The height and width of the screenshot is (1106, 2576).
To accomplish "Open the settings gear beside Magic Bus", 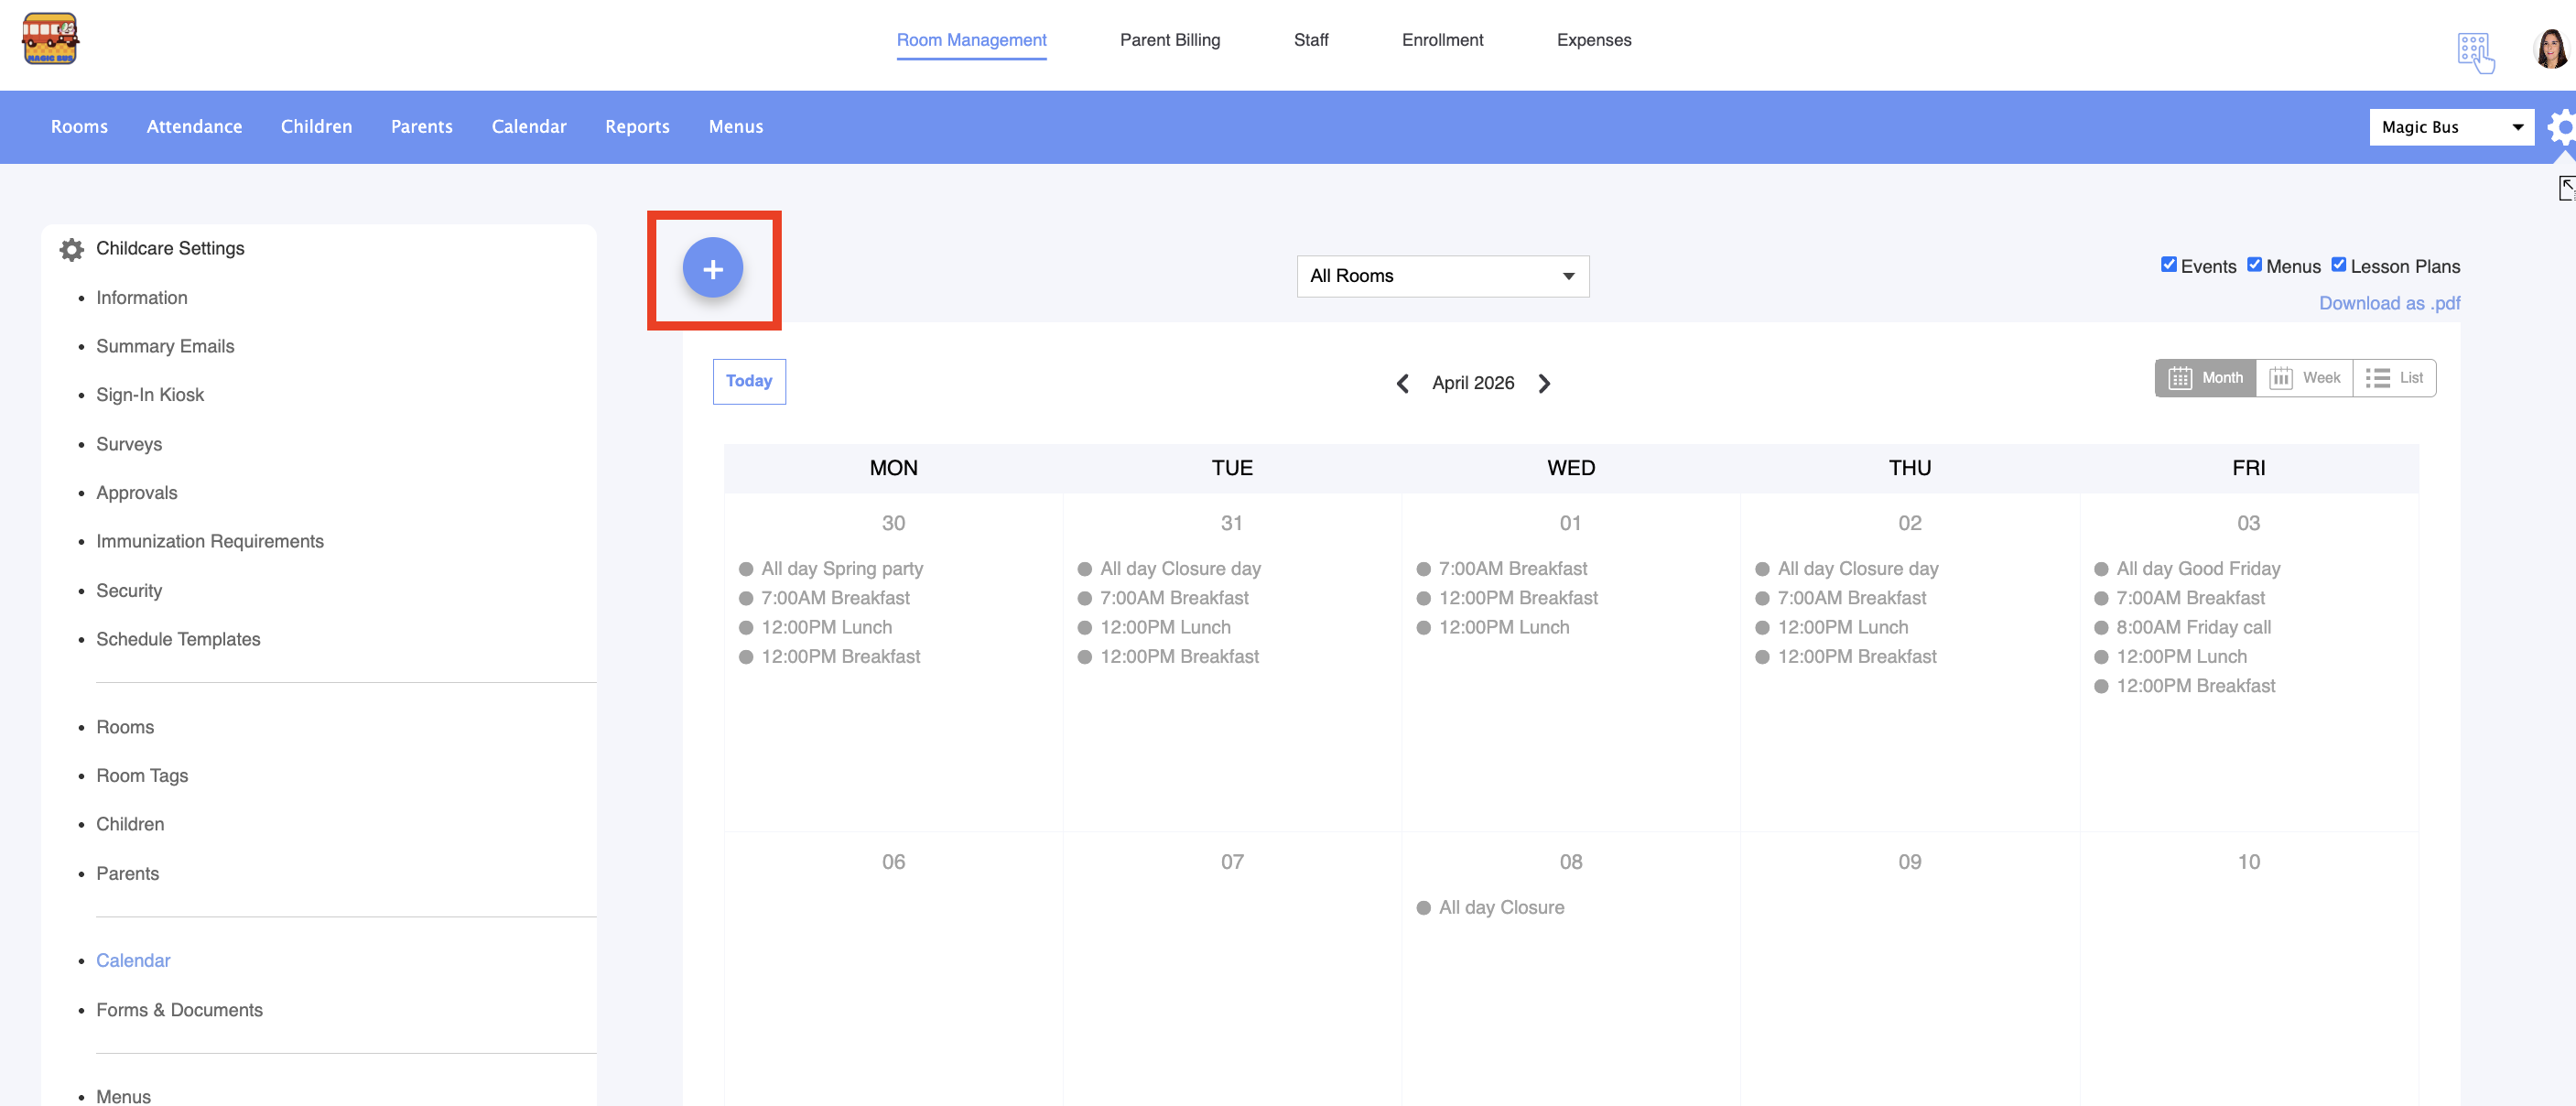I will (2563, 127).
